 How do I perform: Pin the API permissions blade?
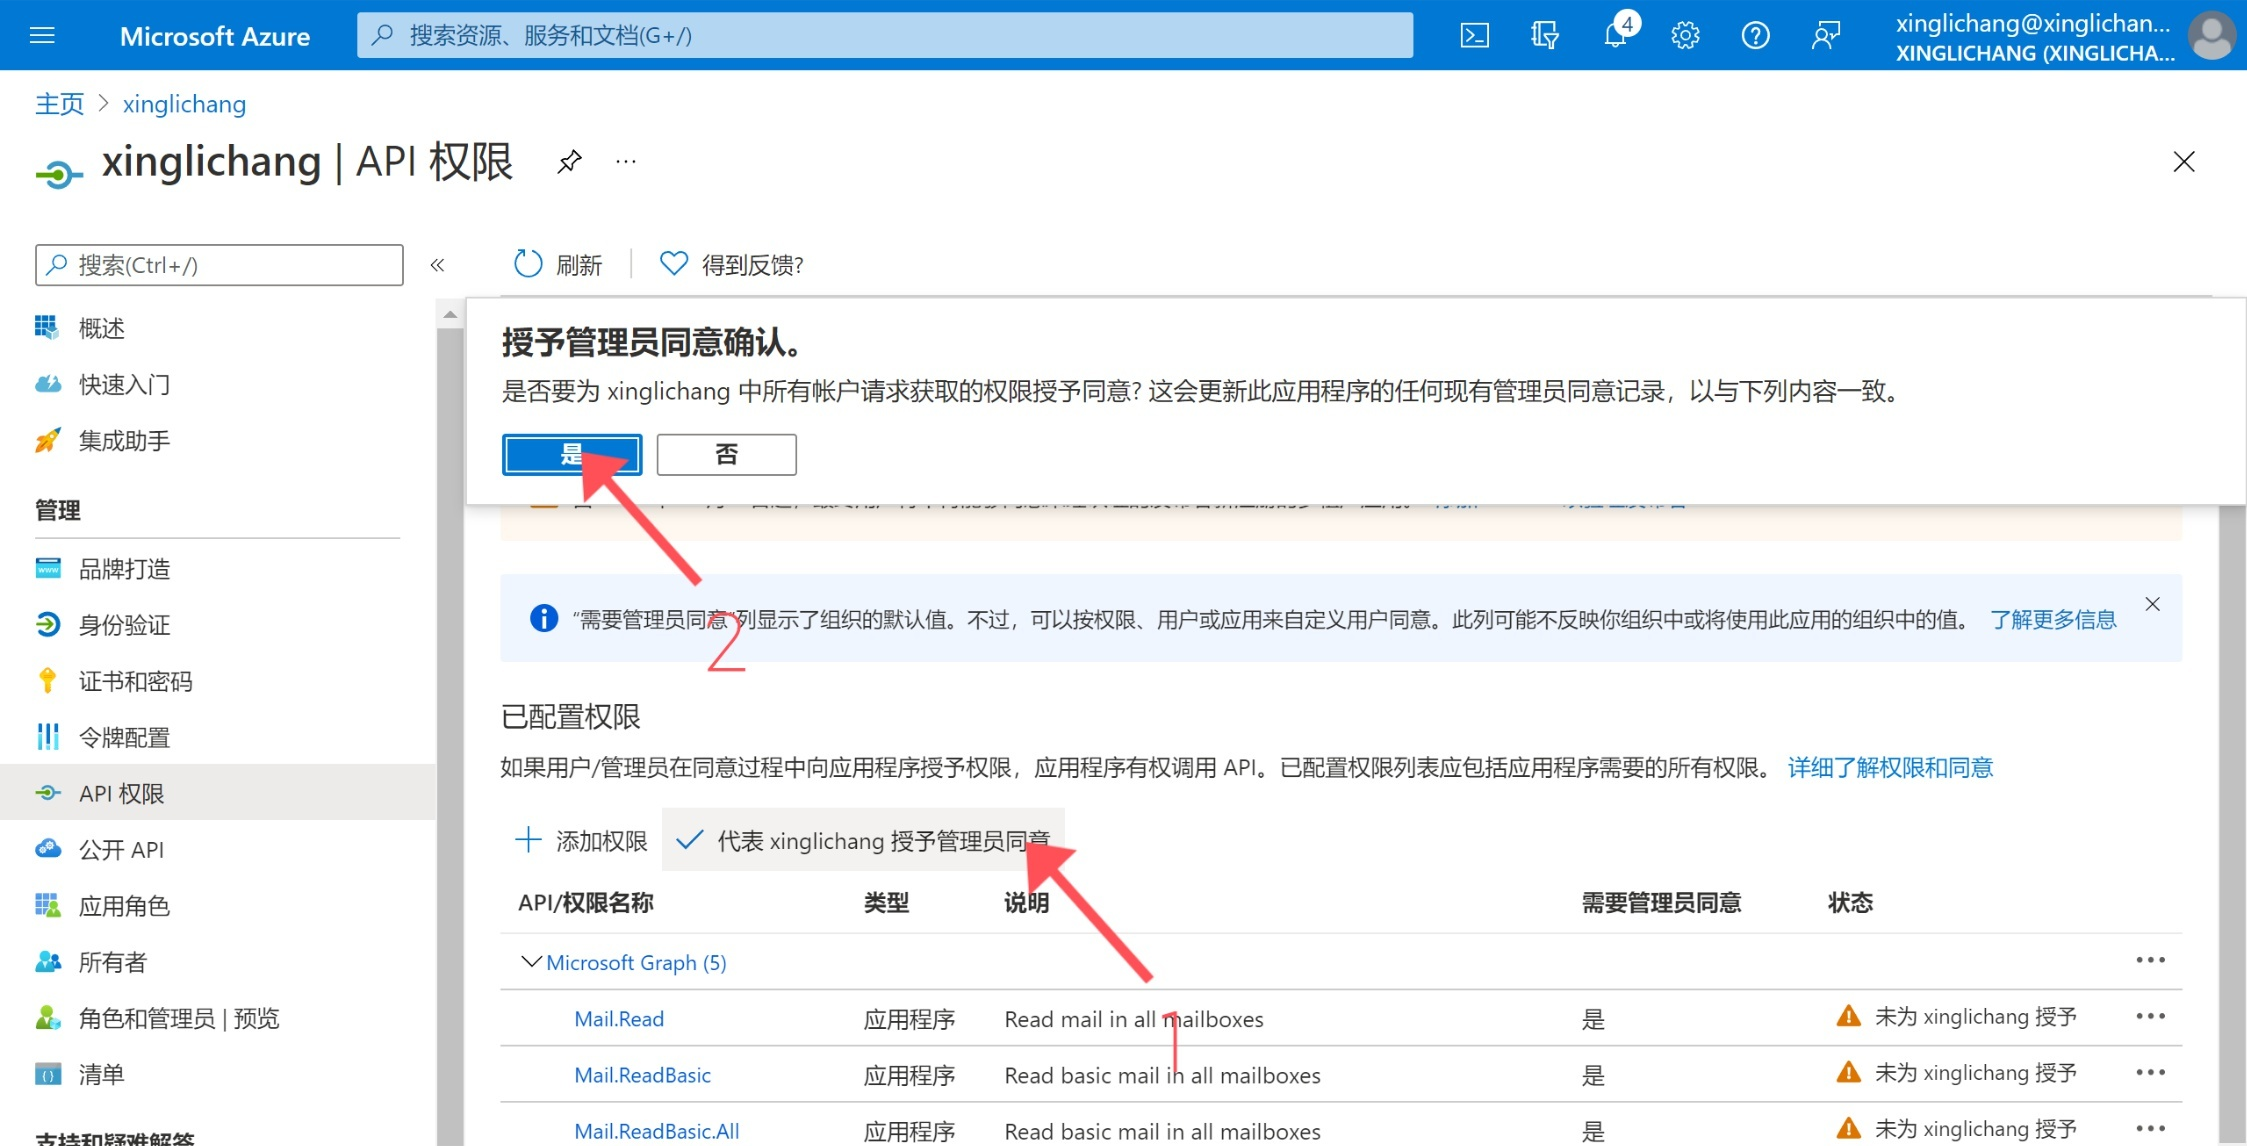[x=569, y=161]
